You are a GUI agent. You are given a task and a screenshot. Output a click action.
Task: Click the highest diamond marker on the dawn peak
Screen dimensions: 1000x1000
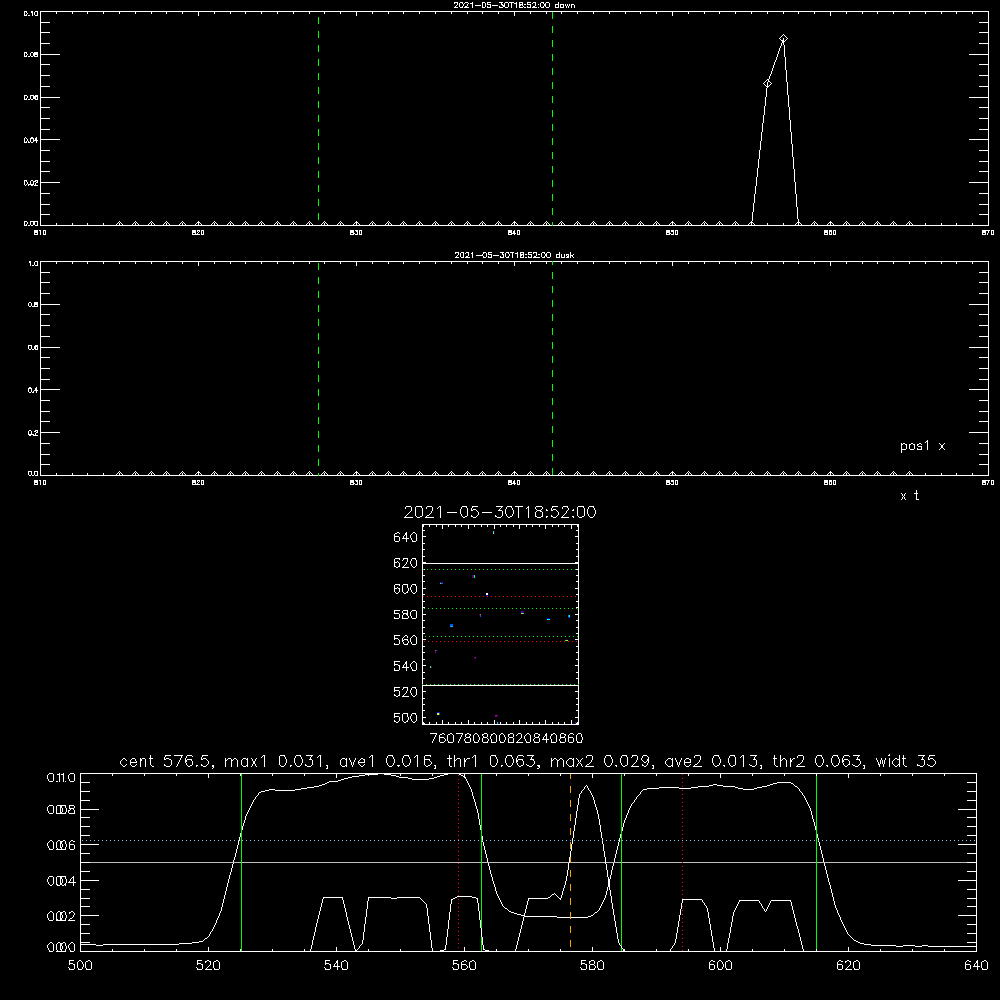783,39
